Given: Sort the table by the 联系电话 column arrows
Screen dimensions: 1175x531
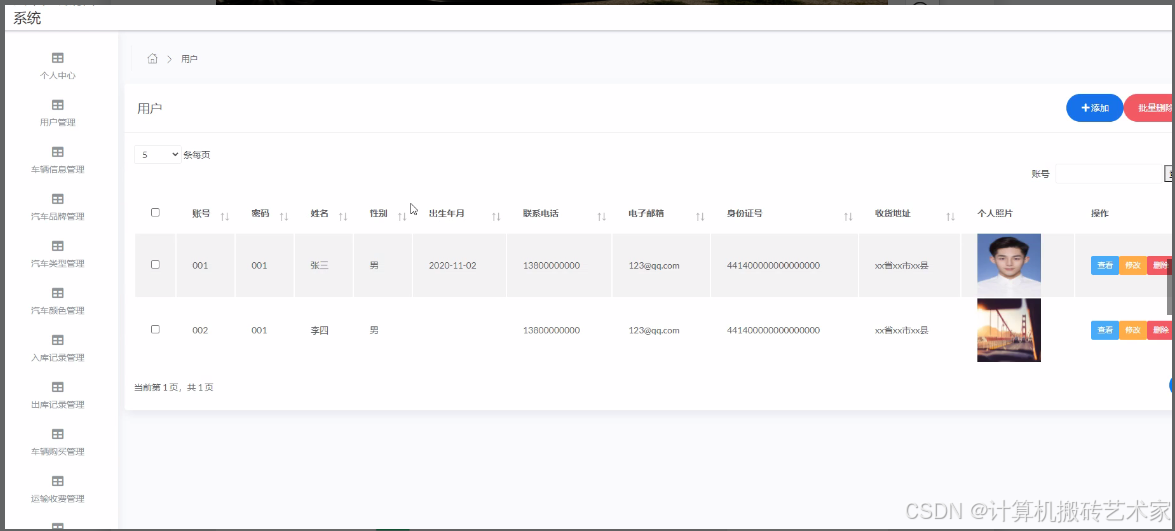Looking at the screenshot, I should (602, 216).
